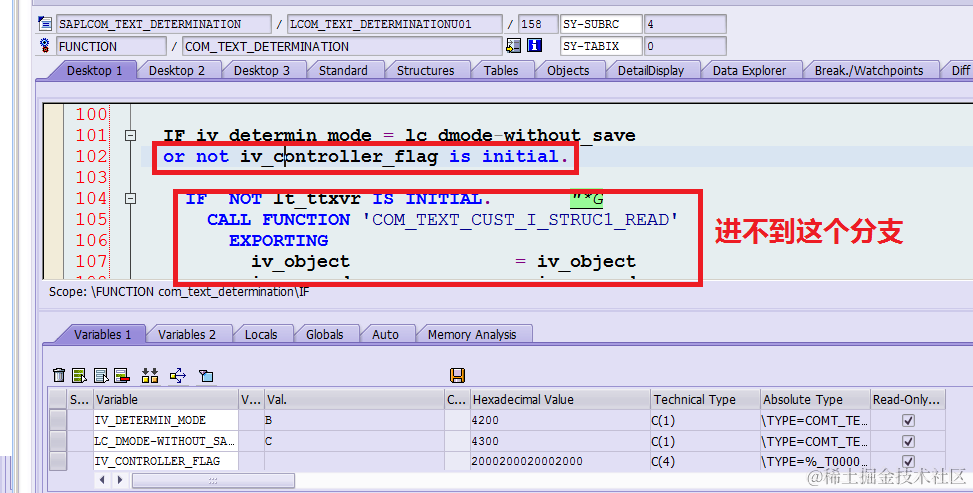The image size is (973, 493).
Task: Click the LCOM_TEXT_DETERMINATIONU01 include field
Action: pyautogui.click(x=395, y=24)
